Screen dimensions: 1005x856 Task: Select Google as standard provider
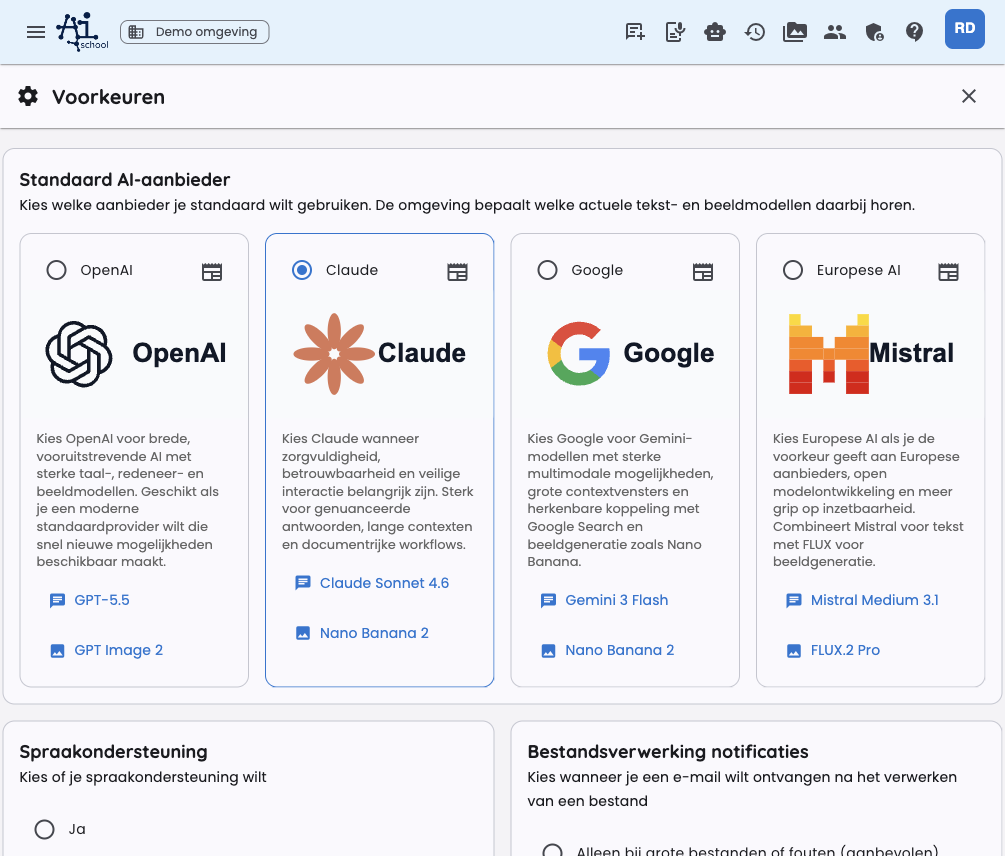click(547, 270)
